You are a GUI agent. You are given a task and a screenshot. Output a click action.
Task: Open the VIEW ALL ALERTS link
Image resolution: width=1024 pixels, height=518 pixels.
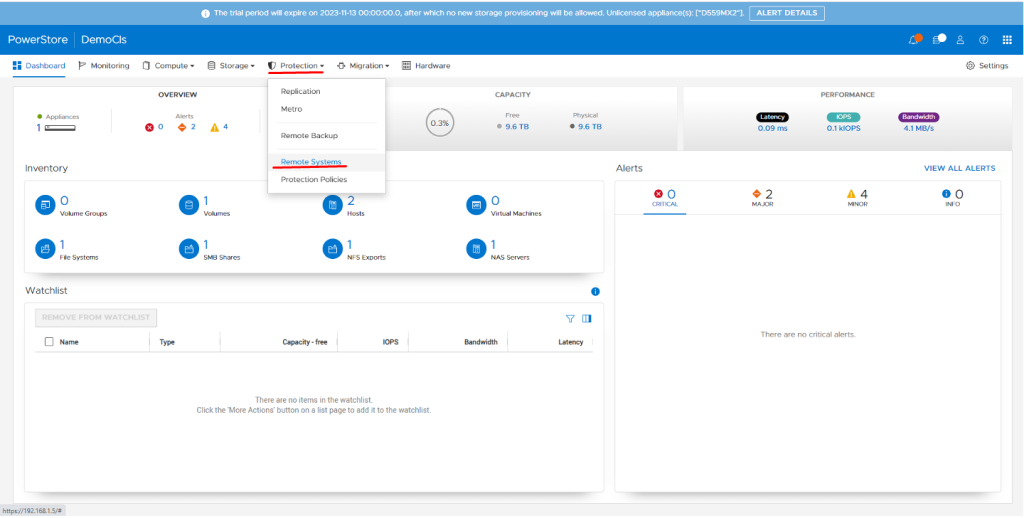[959, 169]
